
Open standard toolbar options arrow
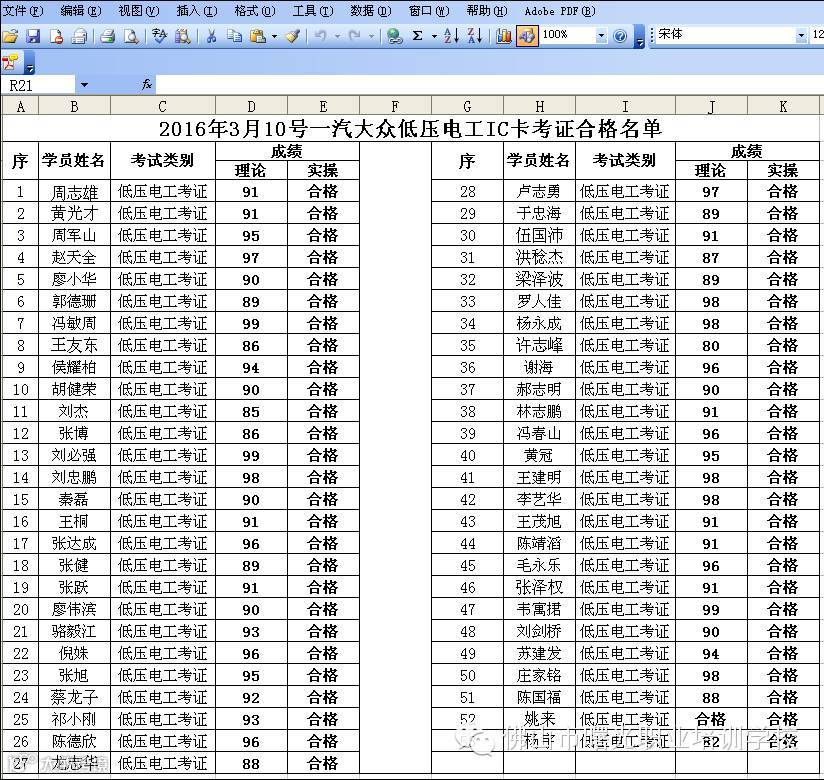tap(639, 36)
